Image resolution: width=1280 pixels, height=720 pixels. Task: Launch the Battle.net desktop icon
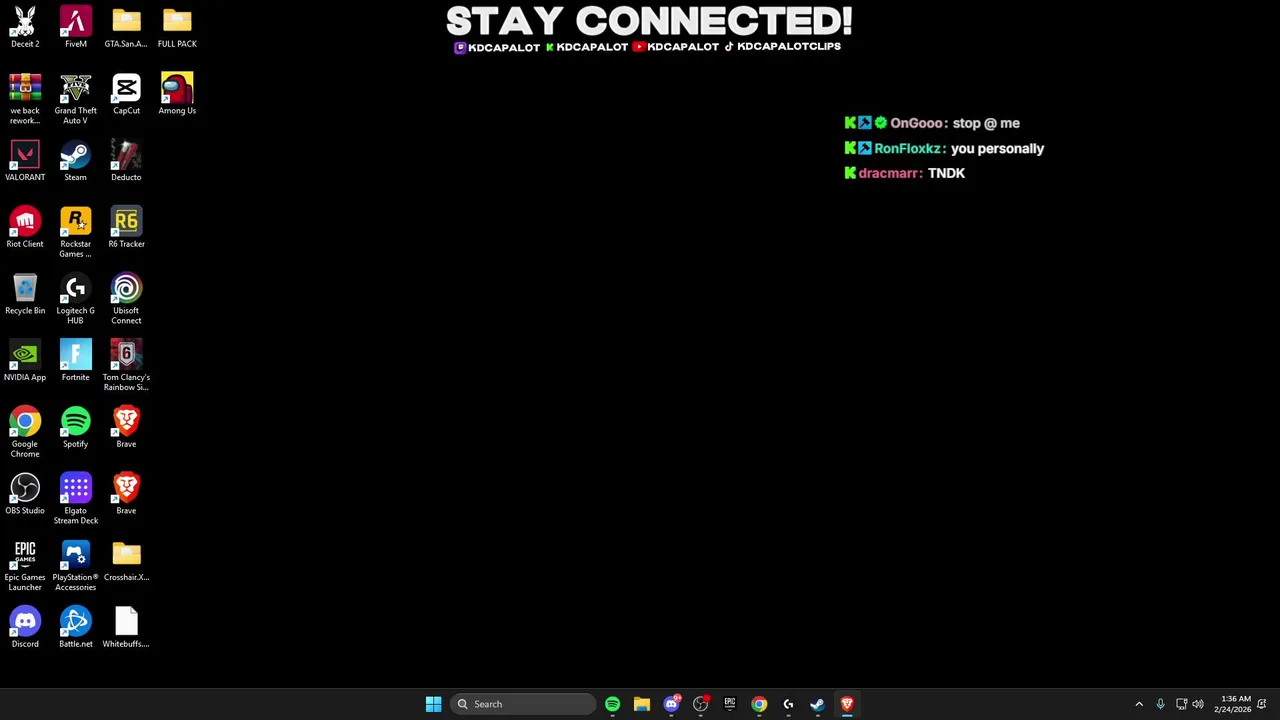[x=75, y=627]
